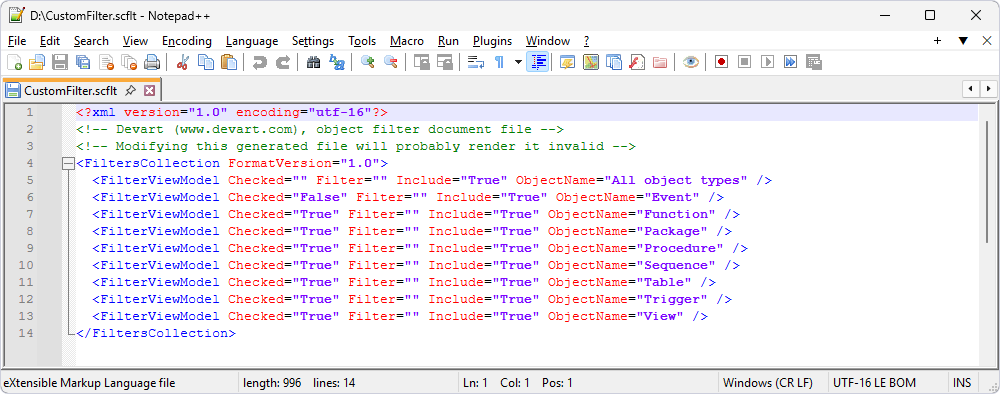This screenshot has width=1000, height=394.
Task: Open the document list dropdown triangle
Action: [963, 40]
